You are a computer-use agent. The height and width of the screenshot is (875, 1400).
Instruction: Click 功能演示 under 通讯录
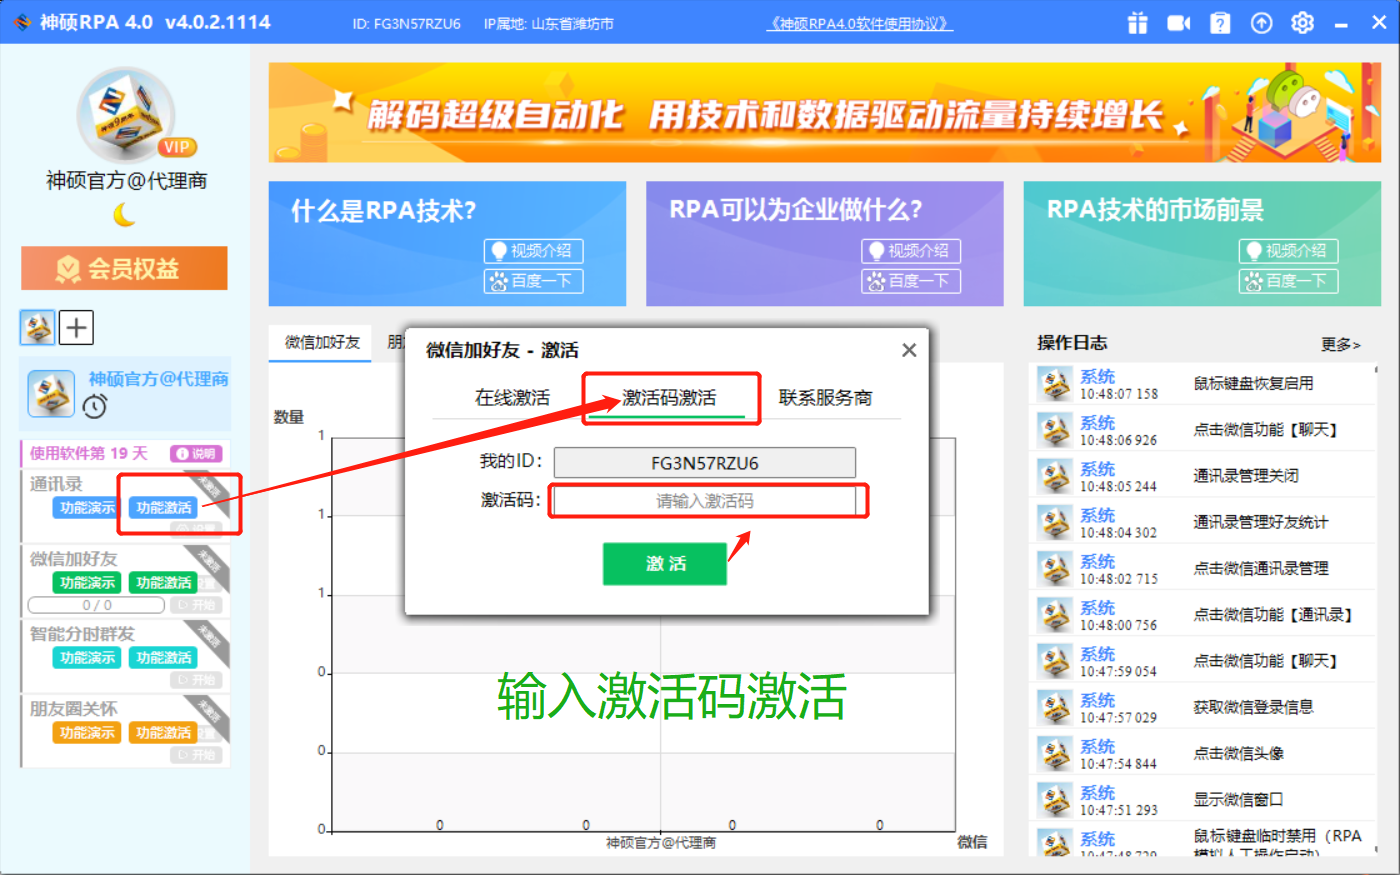click(x=87, y=508)
